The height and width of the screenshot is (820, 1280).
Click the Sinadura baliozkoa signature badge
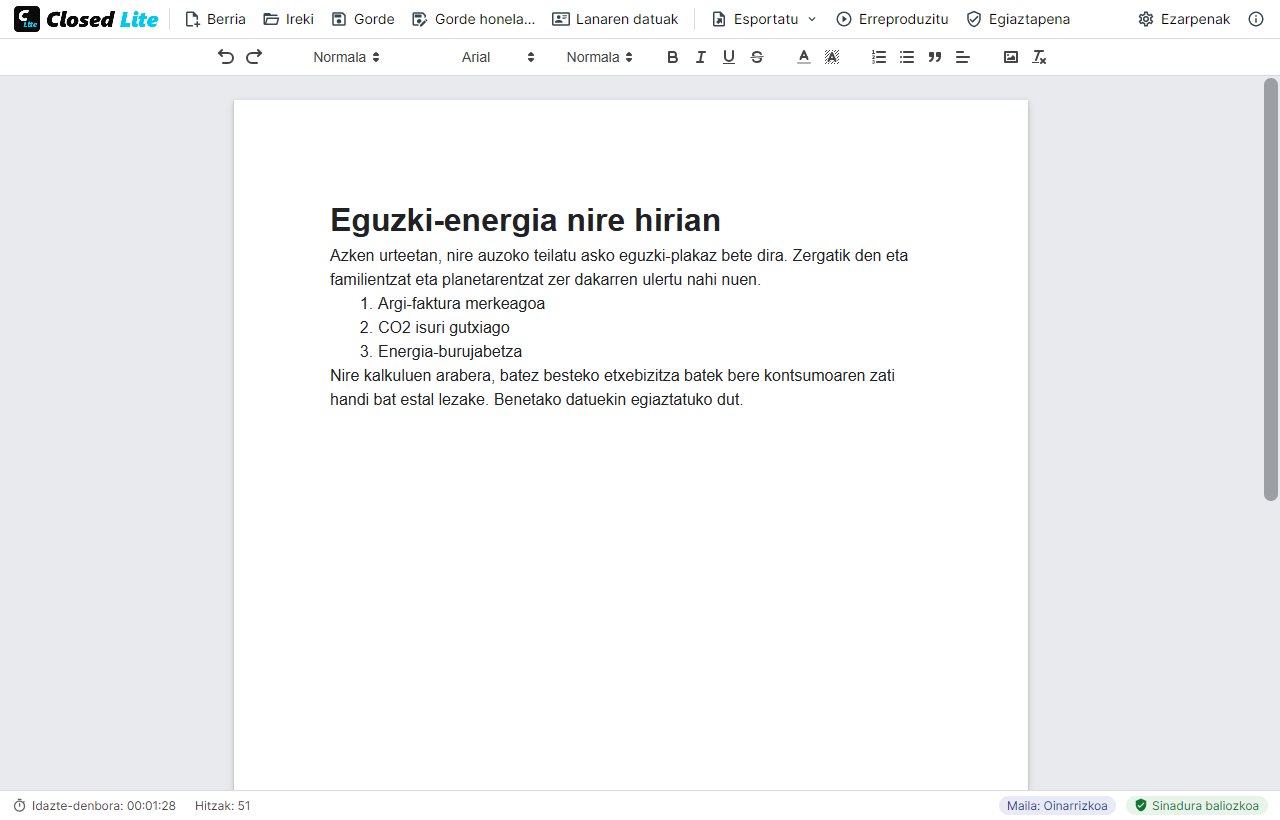tap(1197, 806)
